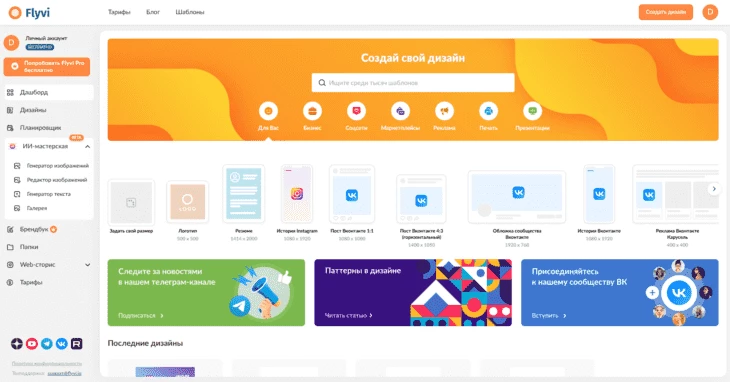Screen dimensions: 730x382
Task: Click Подписаться on telegram banner
Action: click(141, 315)
